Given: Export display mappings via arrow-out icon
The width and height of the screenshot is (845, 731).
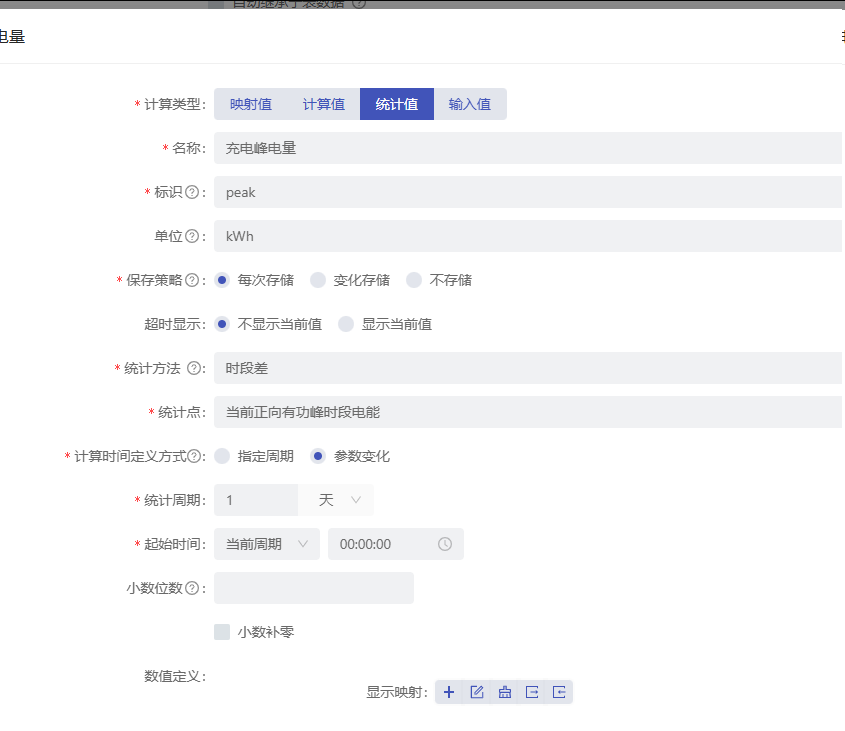Looking at the screenshot, I should pyautogui.click(x=531, y=691).
